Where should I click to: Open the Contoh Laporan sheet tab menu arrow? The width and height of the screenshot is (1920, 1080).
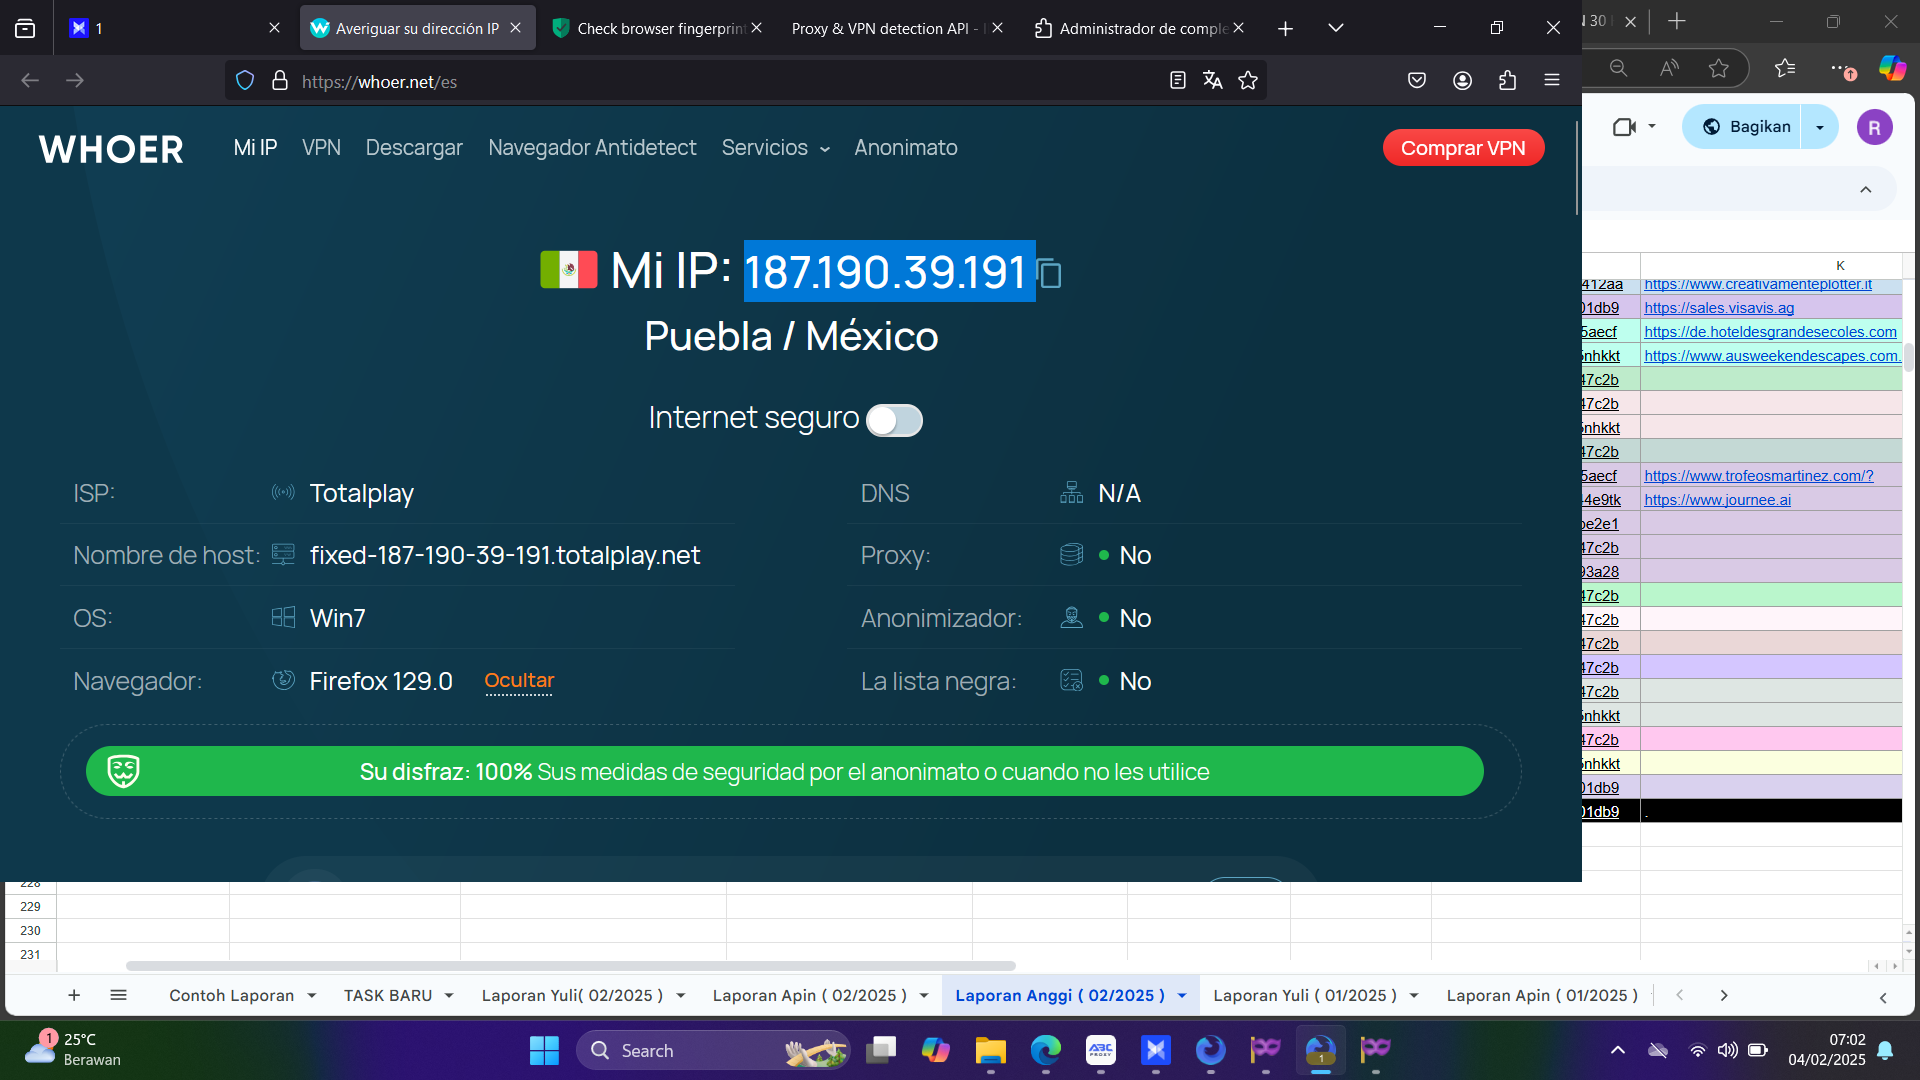[312, 996]
